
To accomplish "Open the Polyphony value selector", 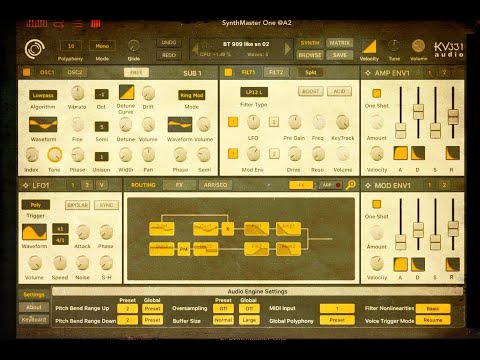I will (71, 46).
